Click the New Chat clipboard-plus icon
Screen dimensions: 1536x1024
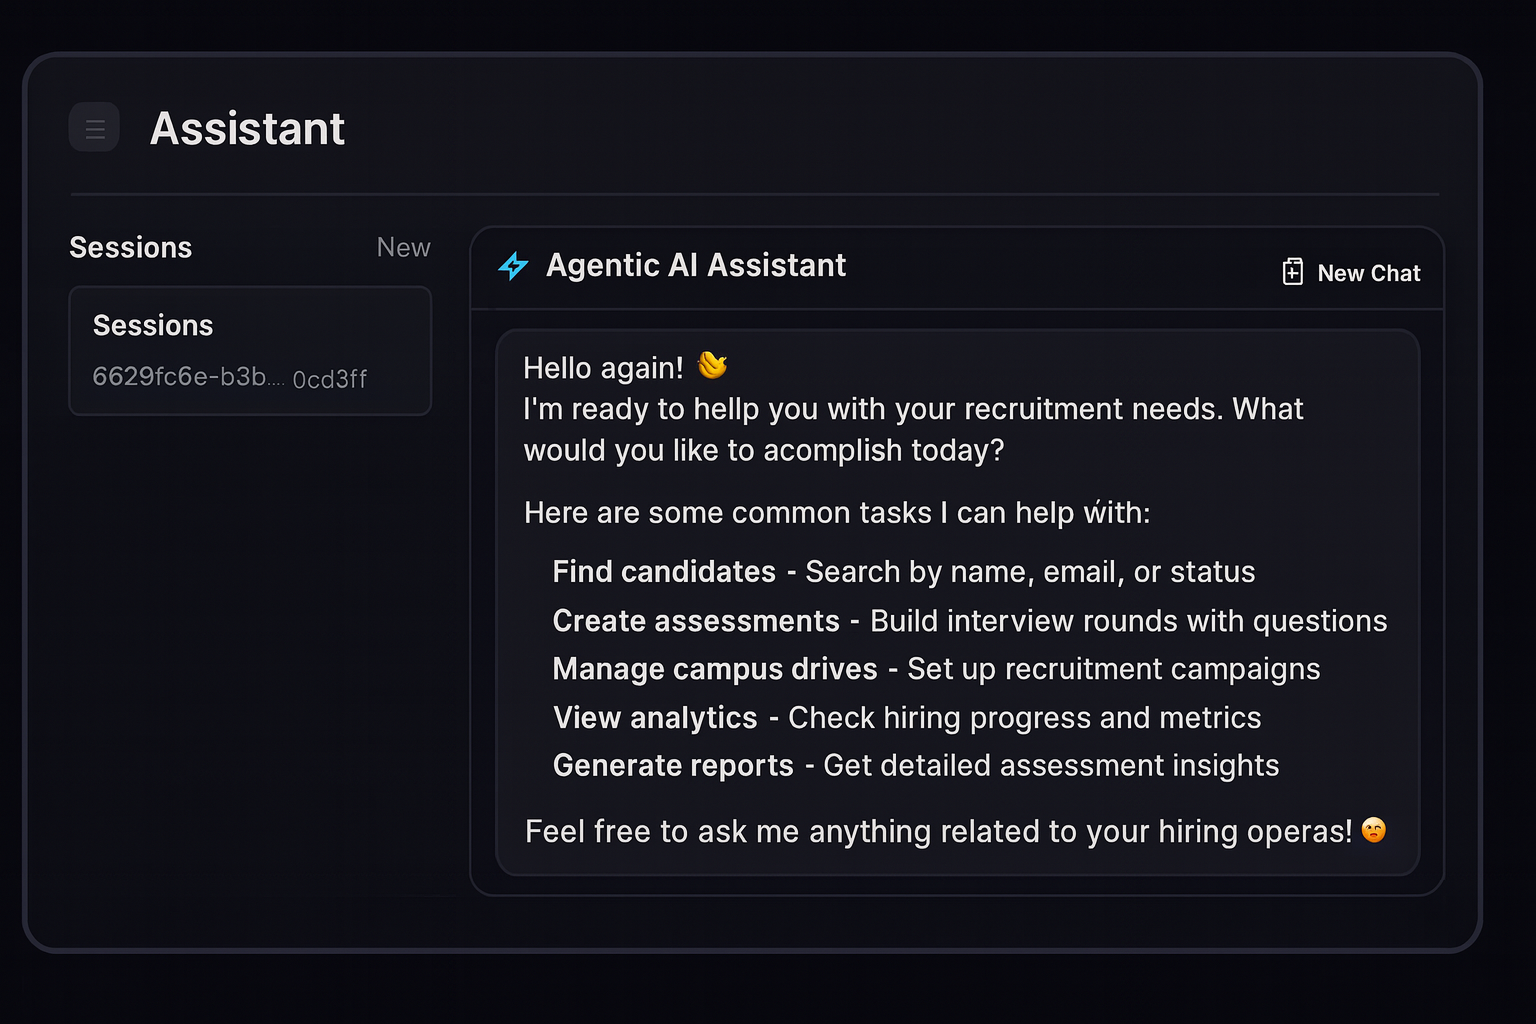1293,272
